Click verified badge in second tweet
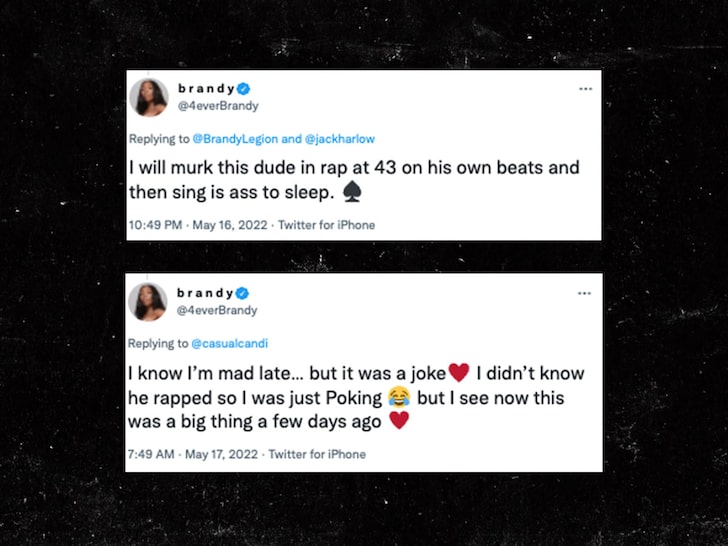Viewport: 728px width, 546px height. (242, 293)
